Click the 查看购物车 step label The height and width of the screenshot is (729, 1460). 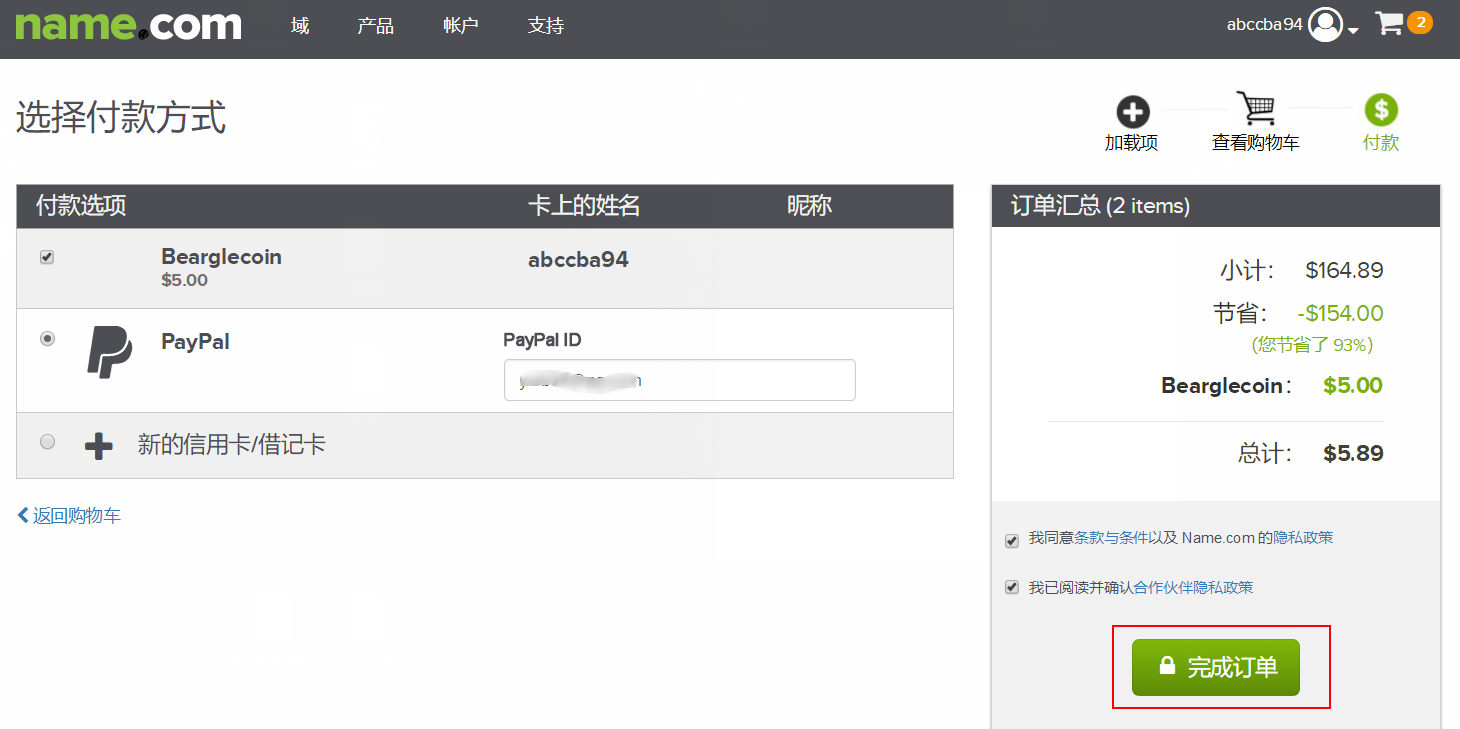pyautogui.click(x=1256, y=143)
